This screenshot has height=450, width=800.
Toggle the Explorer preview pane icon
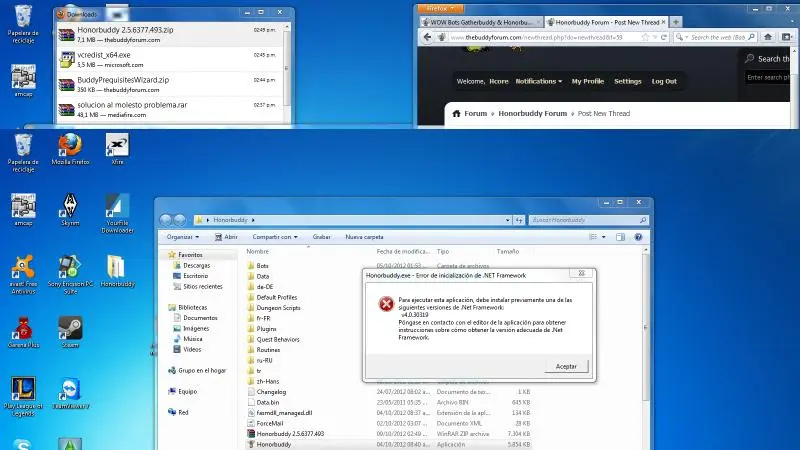[620, 237]
